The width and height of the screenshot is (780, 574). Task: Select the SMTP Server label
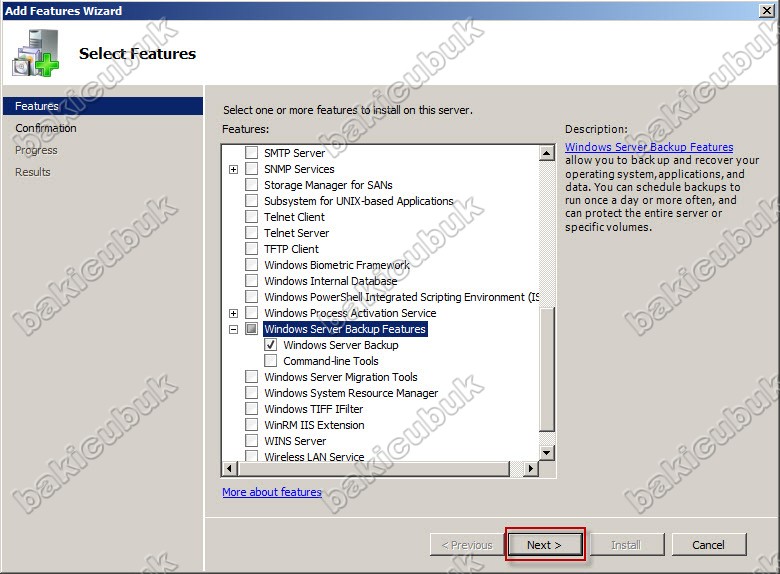pyautogui.click(x=294, y=153)
